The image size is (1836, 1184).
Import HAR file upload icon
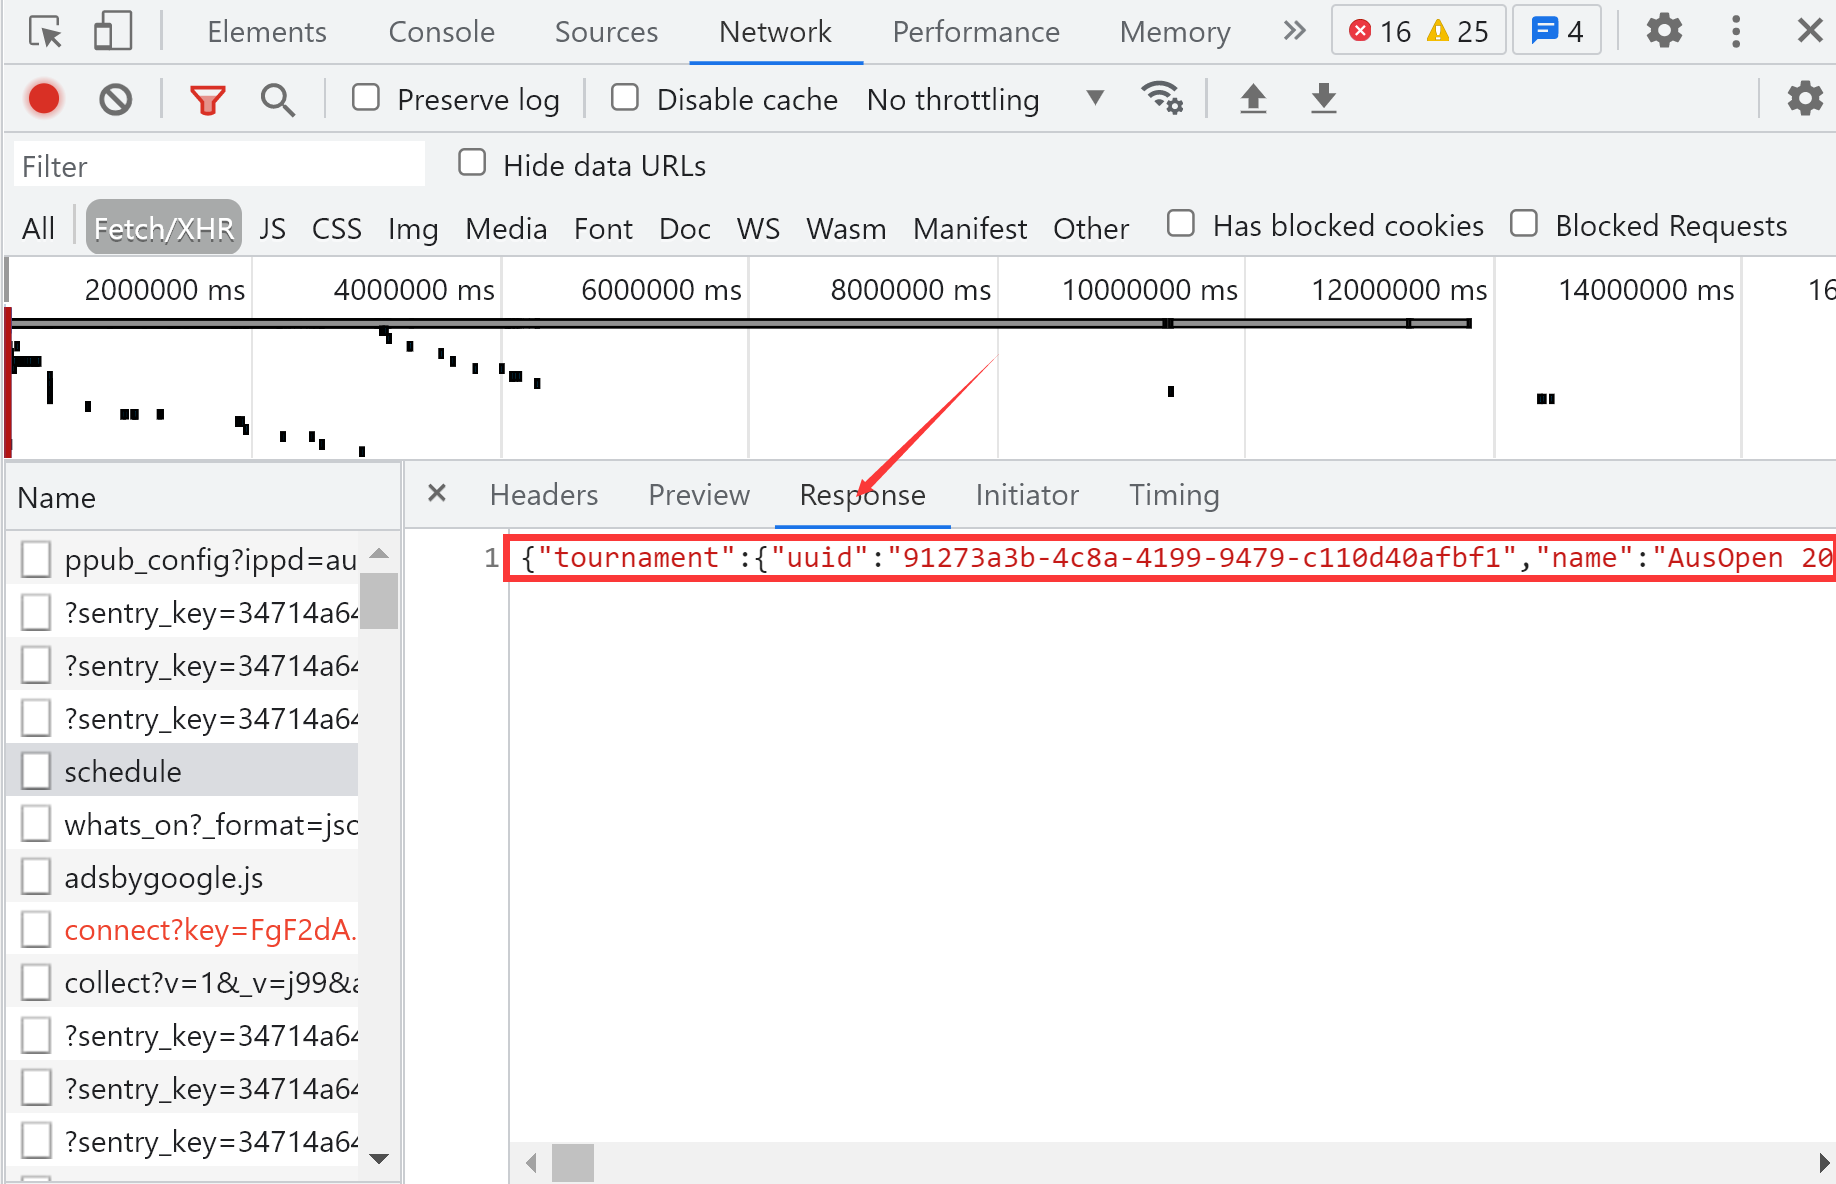[x=1253, y=98]
